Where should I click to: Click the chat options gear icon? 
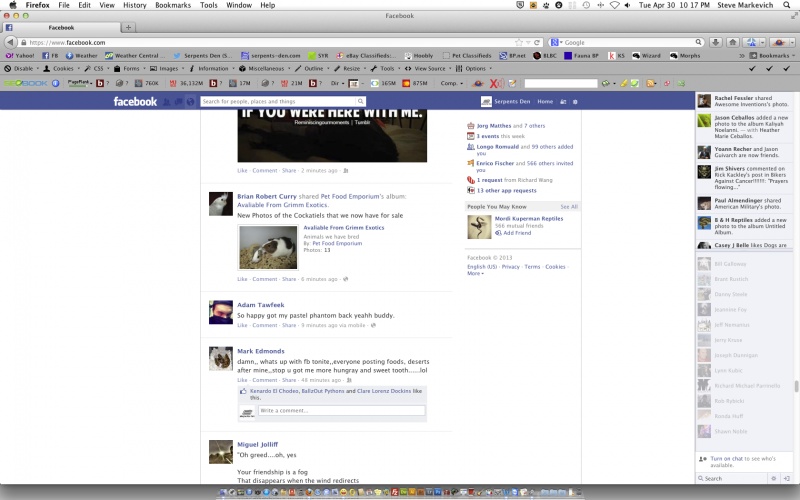773,479
